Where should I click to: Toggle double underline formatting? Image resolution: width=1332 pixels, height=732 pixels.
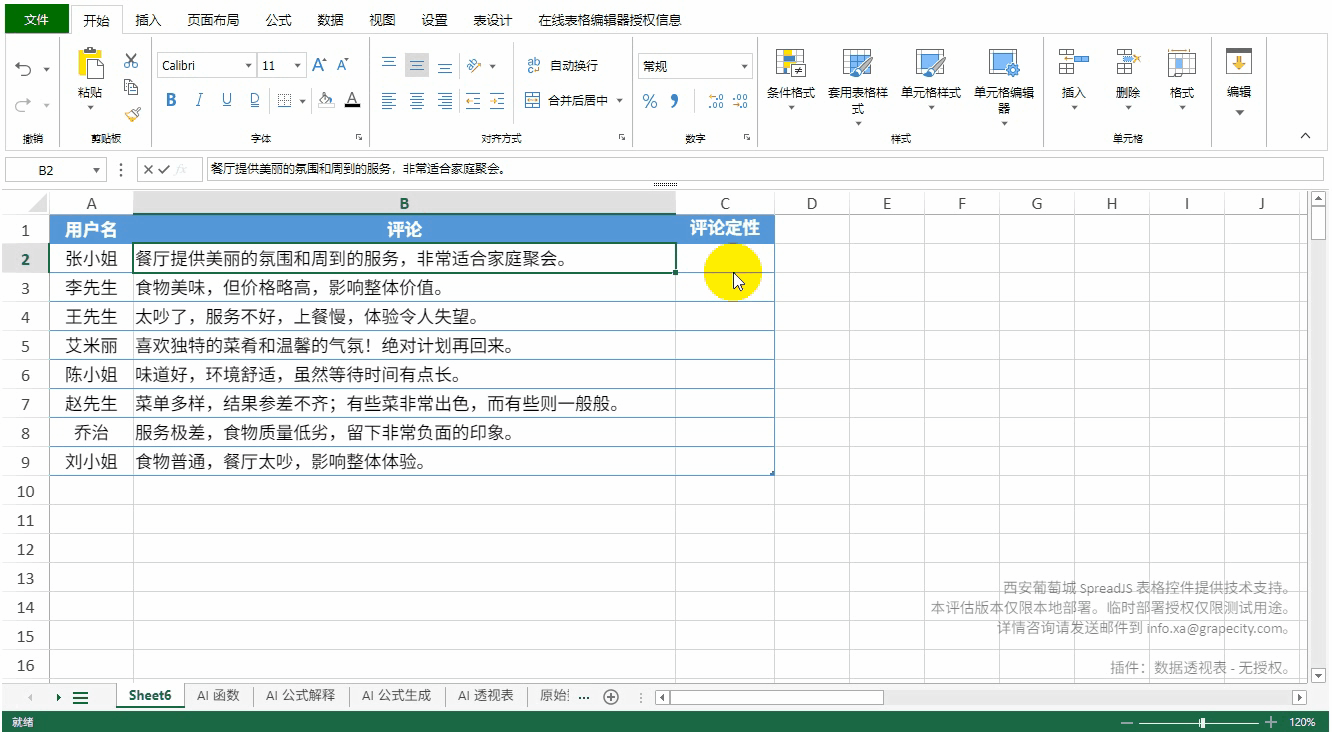tap(255, 100)
